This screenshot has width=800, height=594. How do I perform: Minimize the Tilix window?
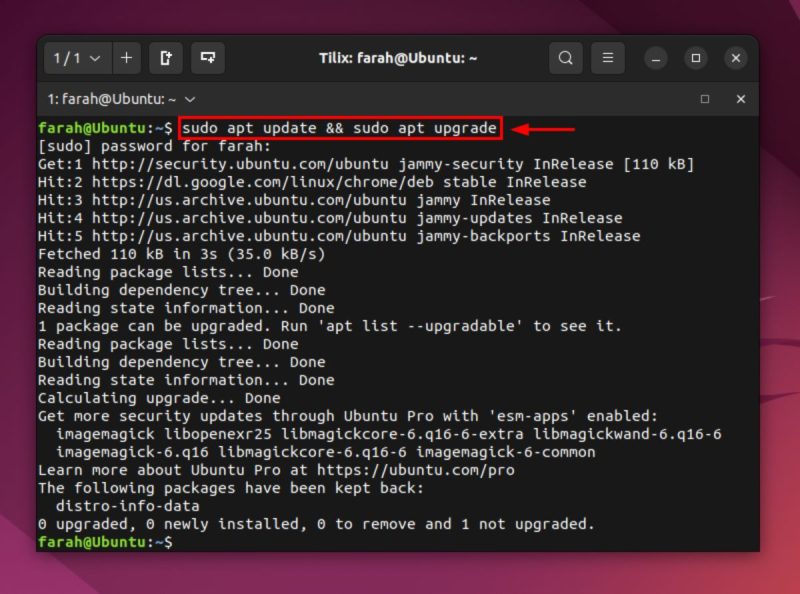tap(655, 59)
